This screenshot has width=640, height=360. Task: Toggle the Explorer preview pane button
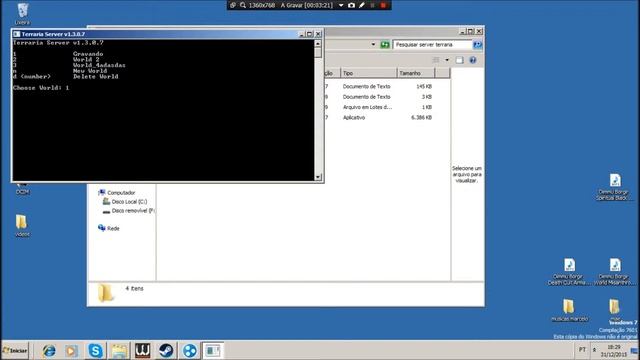[460, 60]
